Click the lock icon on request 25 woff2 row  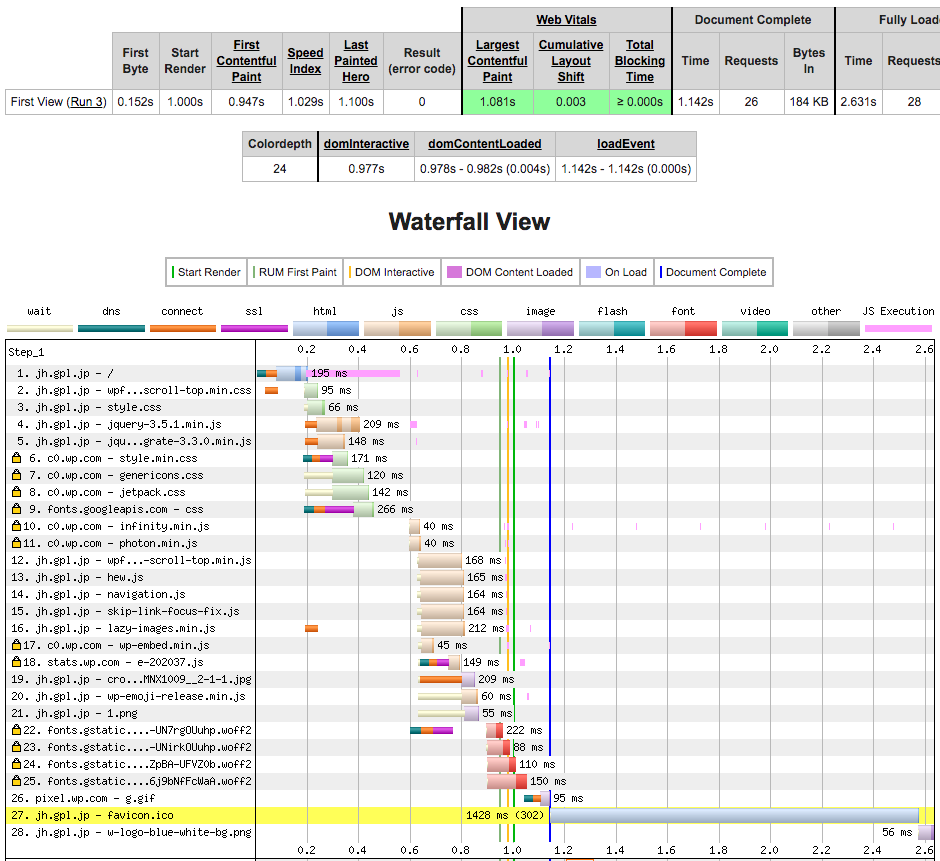tap(16, 782)
